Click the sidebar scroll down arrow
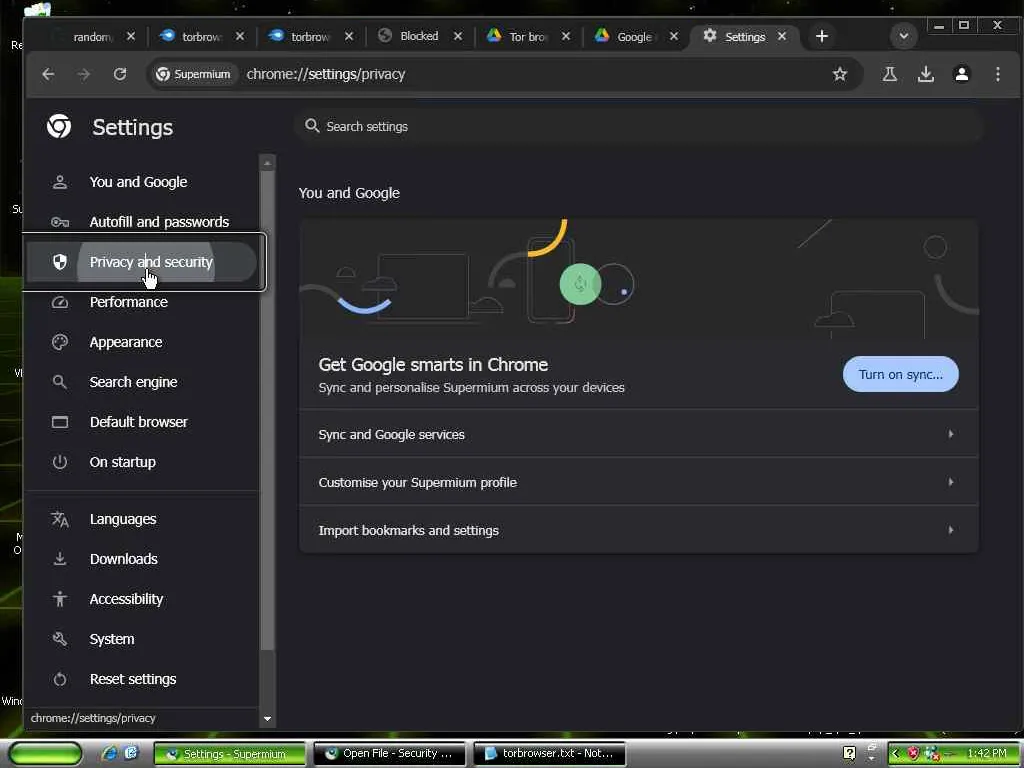 (267, 718)
